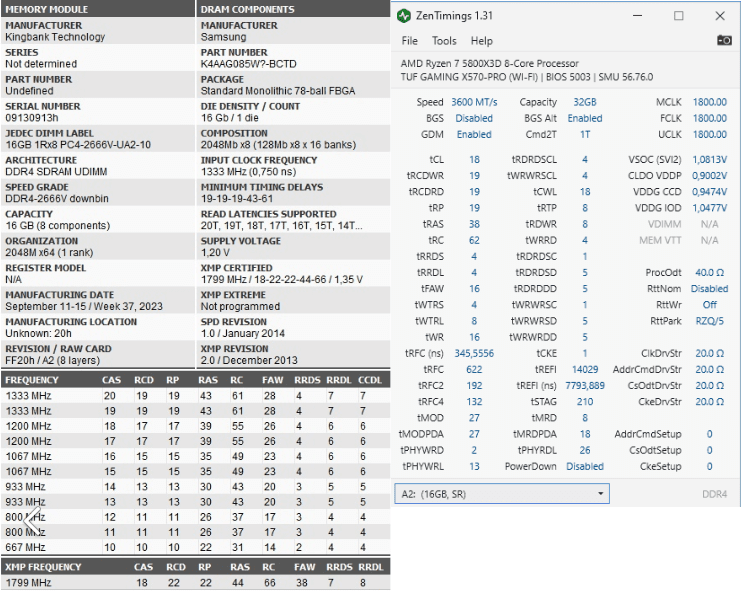Close the ZenTimings window
742x592 pixels.
[720, 16]
